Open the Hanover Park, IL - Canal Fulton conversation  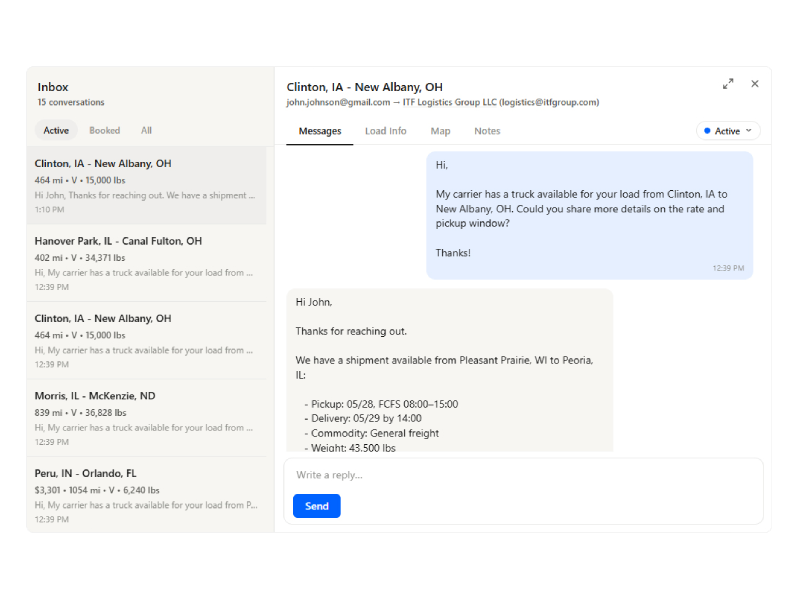point(146,263)
